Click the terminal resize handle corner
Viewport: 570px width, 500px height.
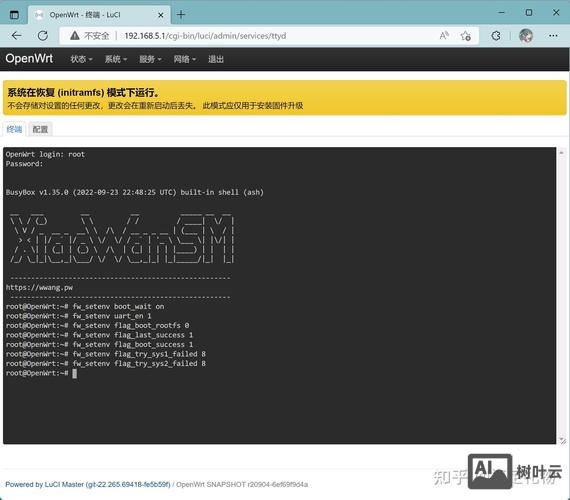(562, 440)
